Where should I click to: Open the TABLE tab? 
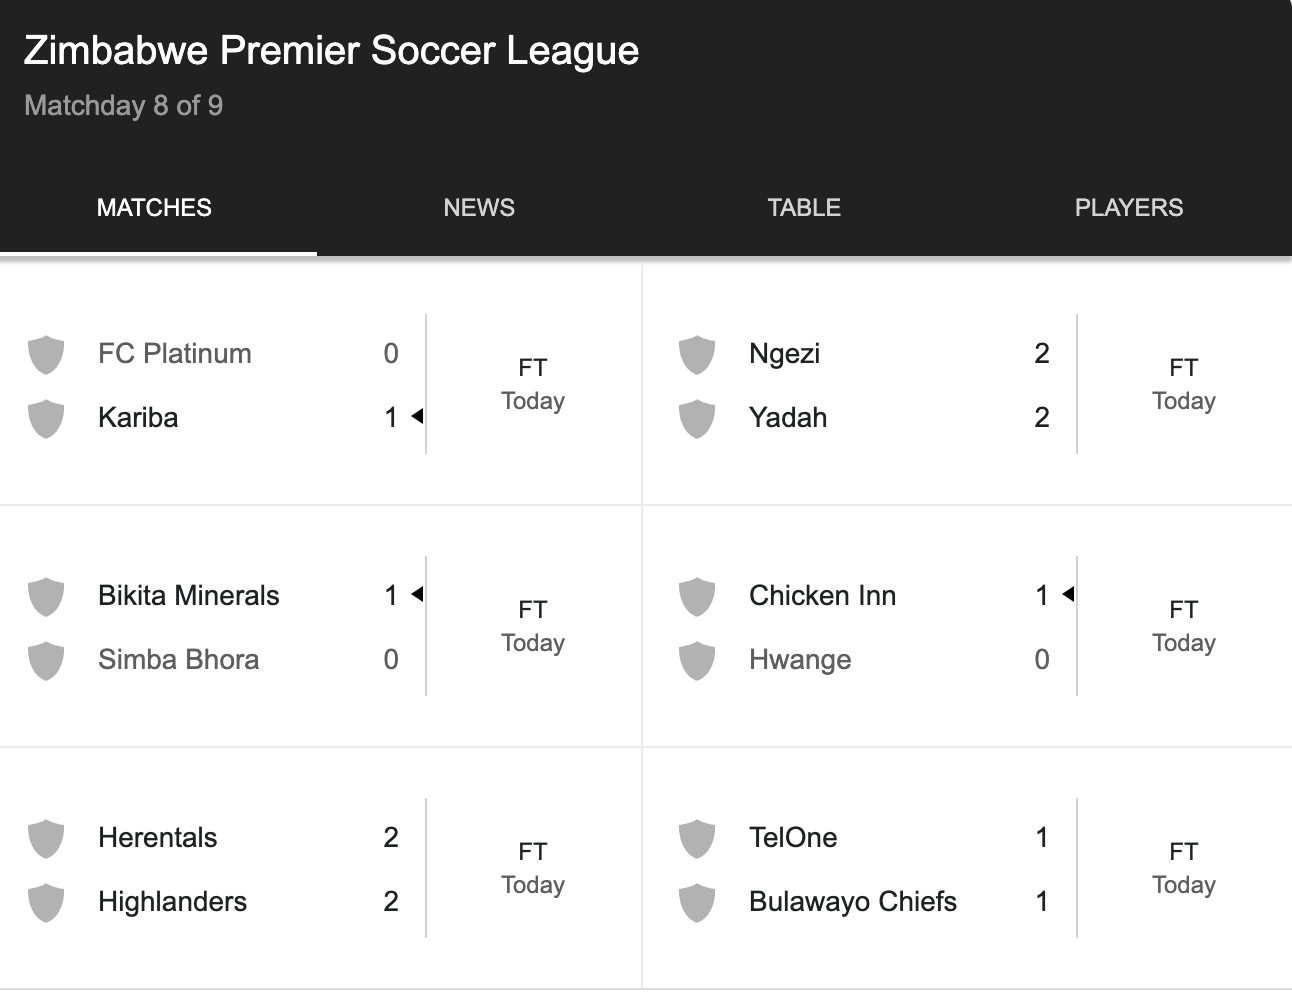click(x=804, y=207)
